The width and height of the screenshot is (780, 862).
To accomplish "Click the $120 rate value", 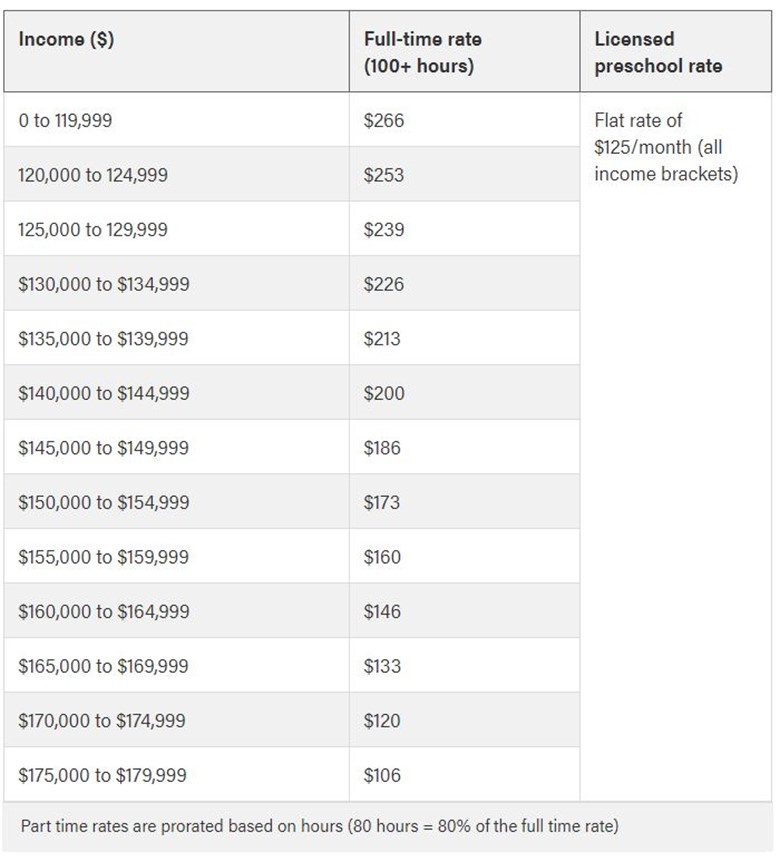I will [x=382, y=720].
